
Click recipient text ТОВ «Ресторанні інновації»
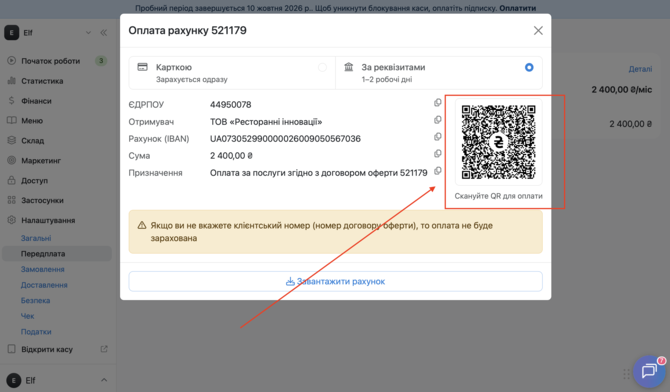pyautogui.click(x=266, y=122)
